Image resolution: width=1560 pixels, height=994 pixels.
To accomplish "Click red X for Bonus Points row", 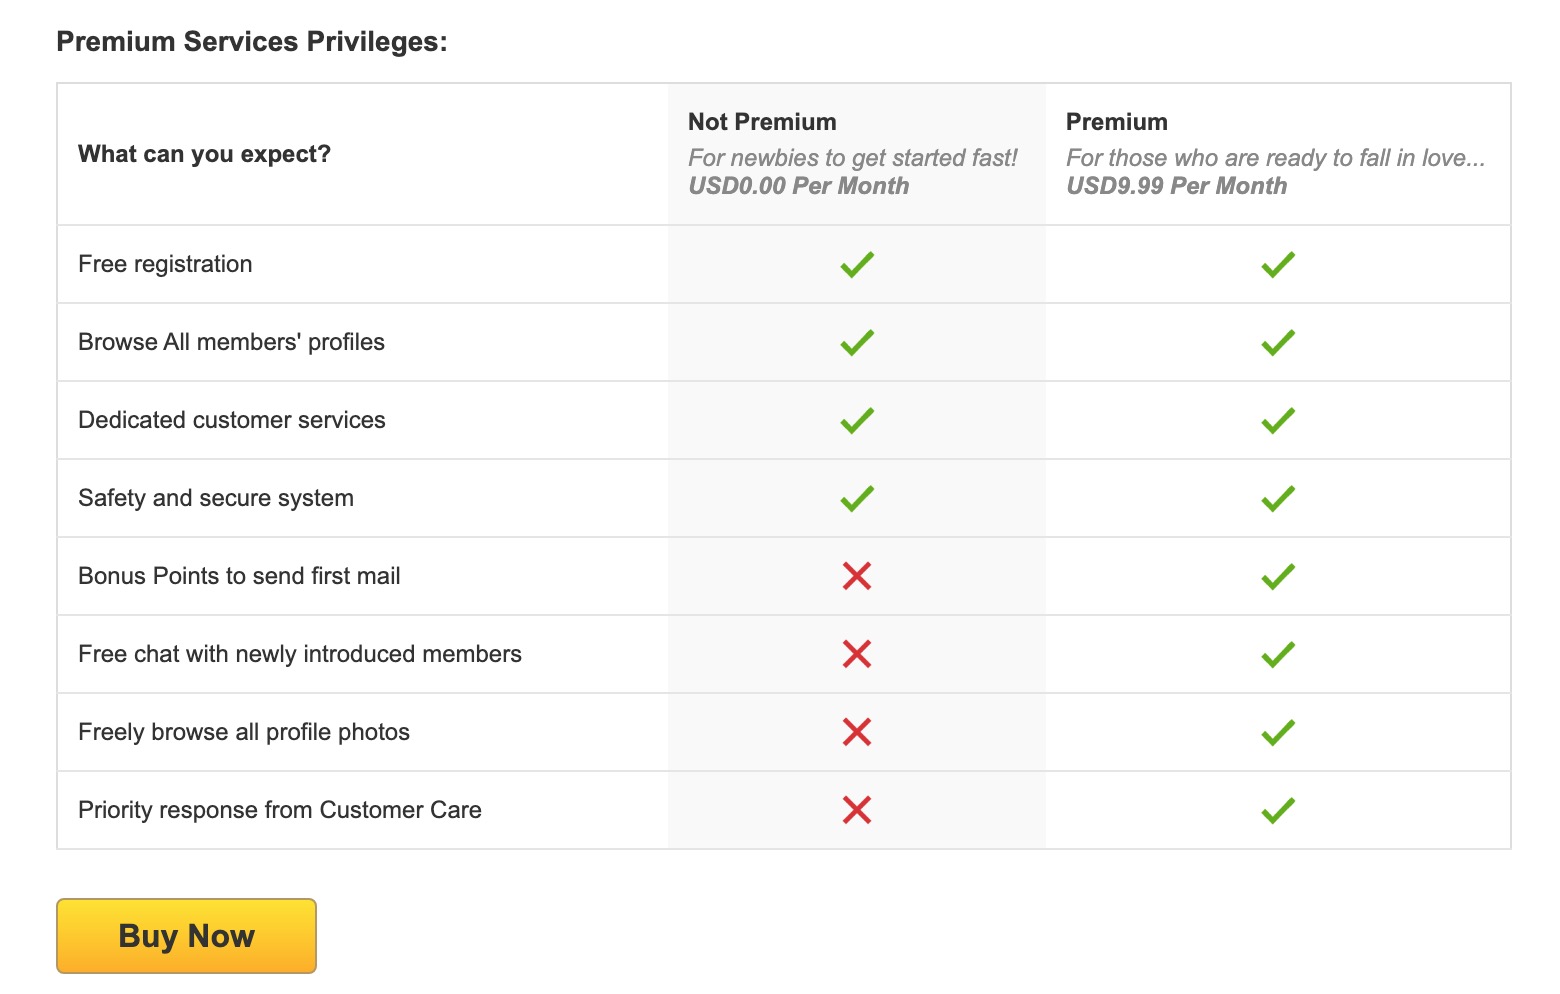I will (x=857, y=576).
